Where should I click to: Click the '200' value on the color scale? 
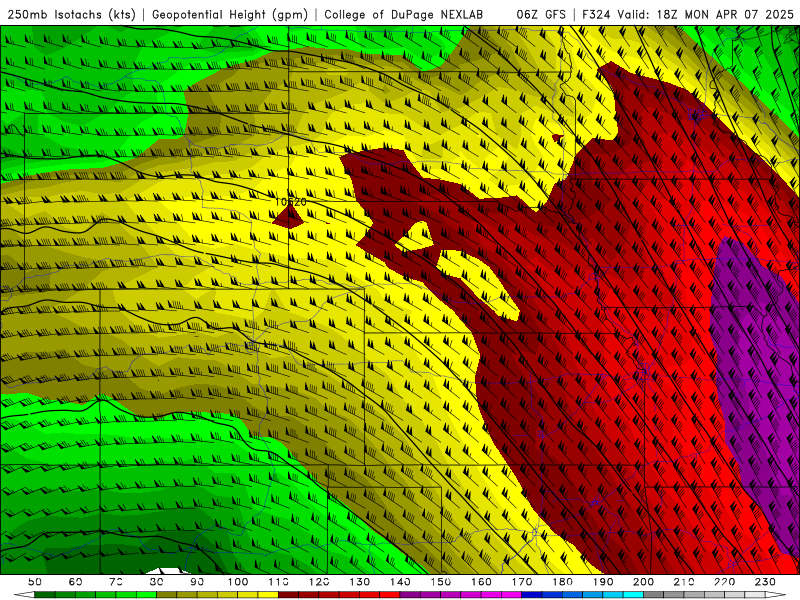tap(643, 582)
